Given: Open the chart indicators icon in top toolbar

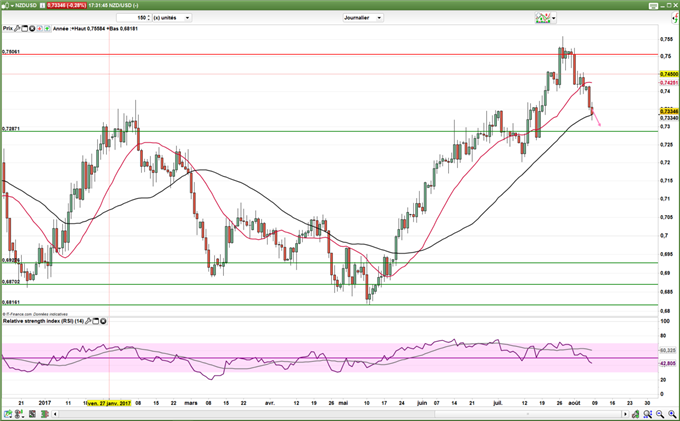Looking at the screenshot, I should click(543, 18).
